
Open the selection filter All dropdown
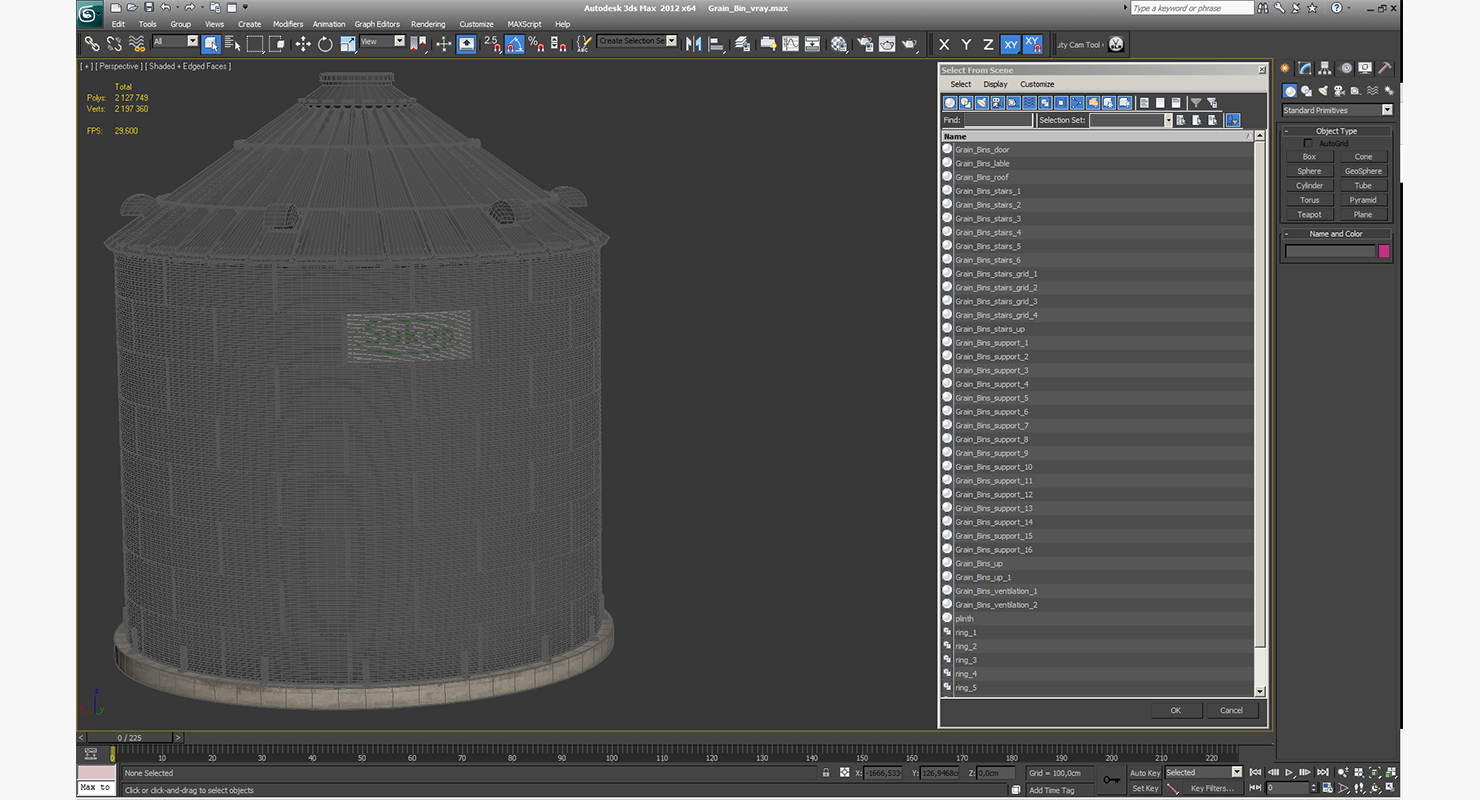175,42
